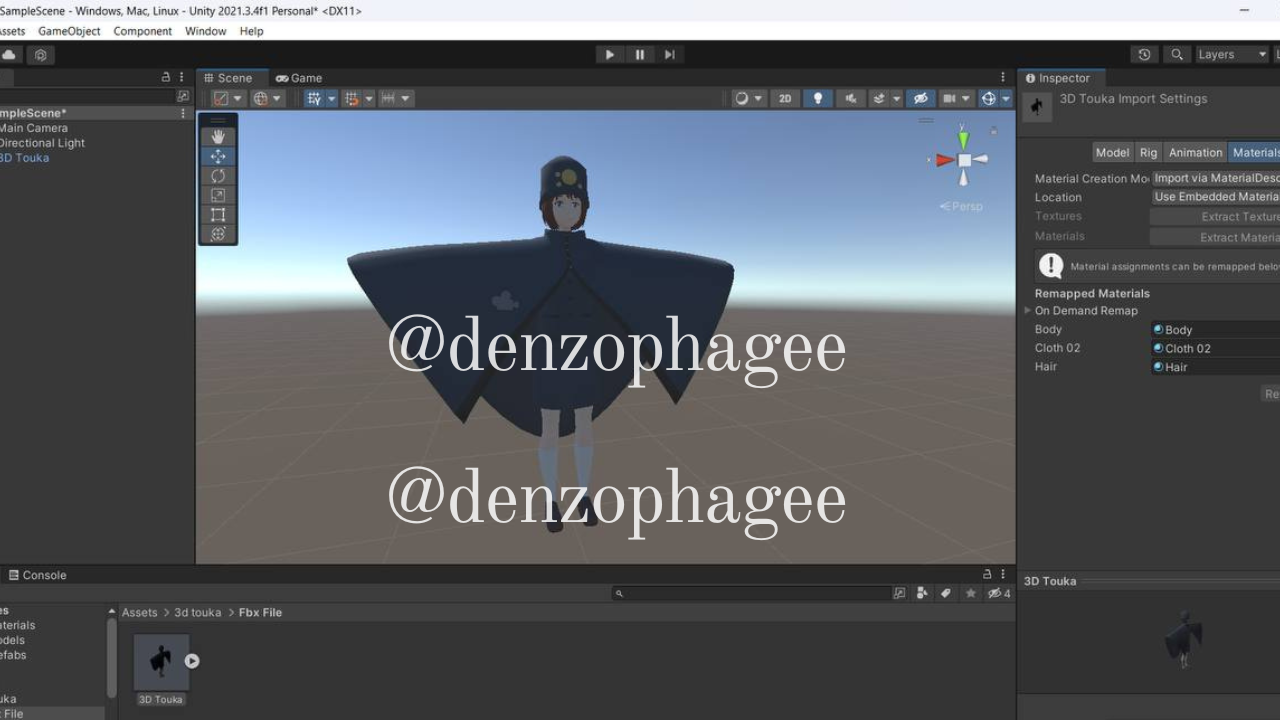Open the GameObject menu
The height and width of the screenshot is (720, 1280).
[69, 31]
